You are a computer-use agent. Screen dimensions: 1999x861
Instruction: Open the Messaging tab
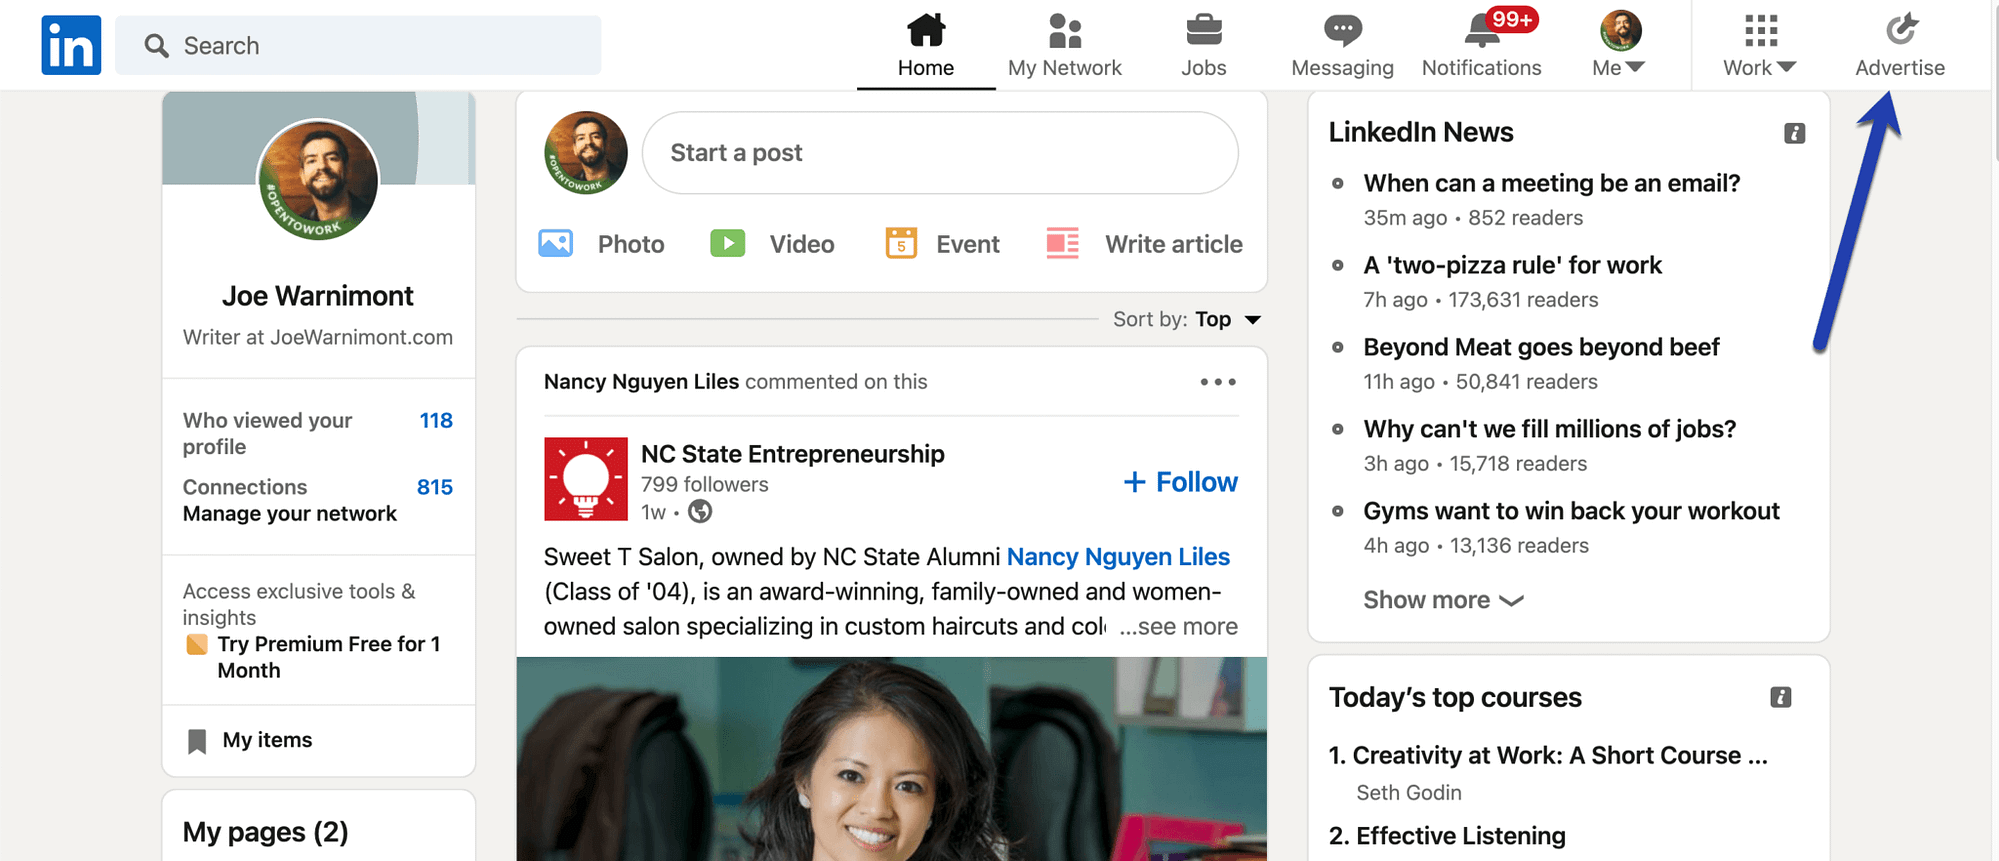click(x=1342, y=46)
